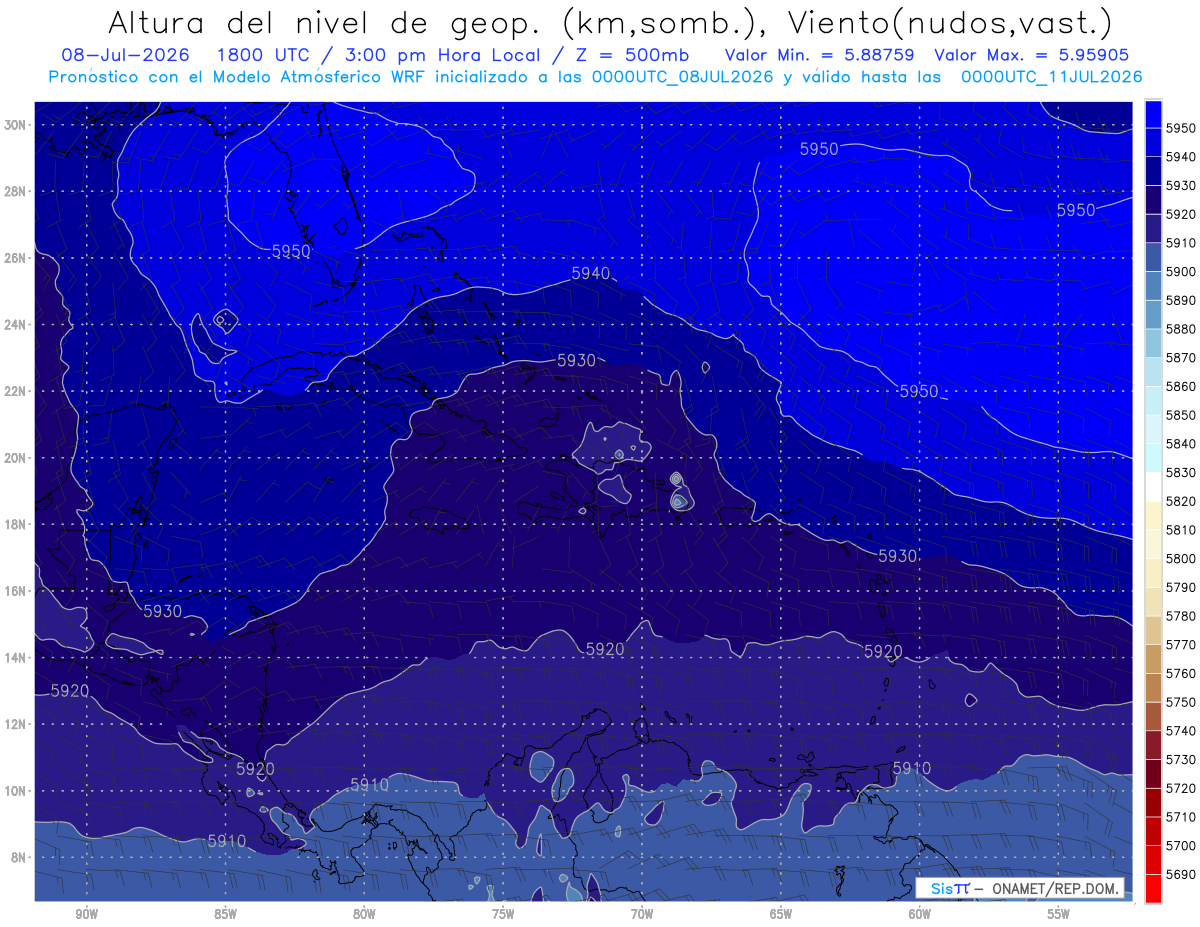Click the 5940 contour label on map
The height and width of the screenshot is (927, 1200).
pyautogui.click(x=590, y=272)
